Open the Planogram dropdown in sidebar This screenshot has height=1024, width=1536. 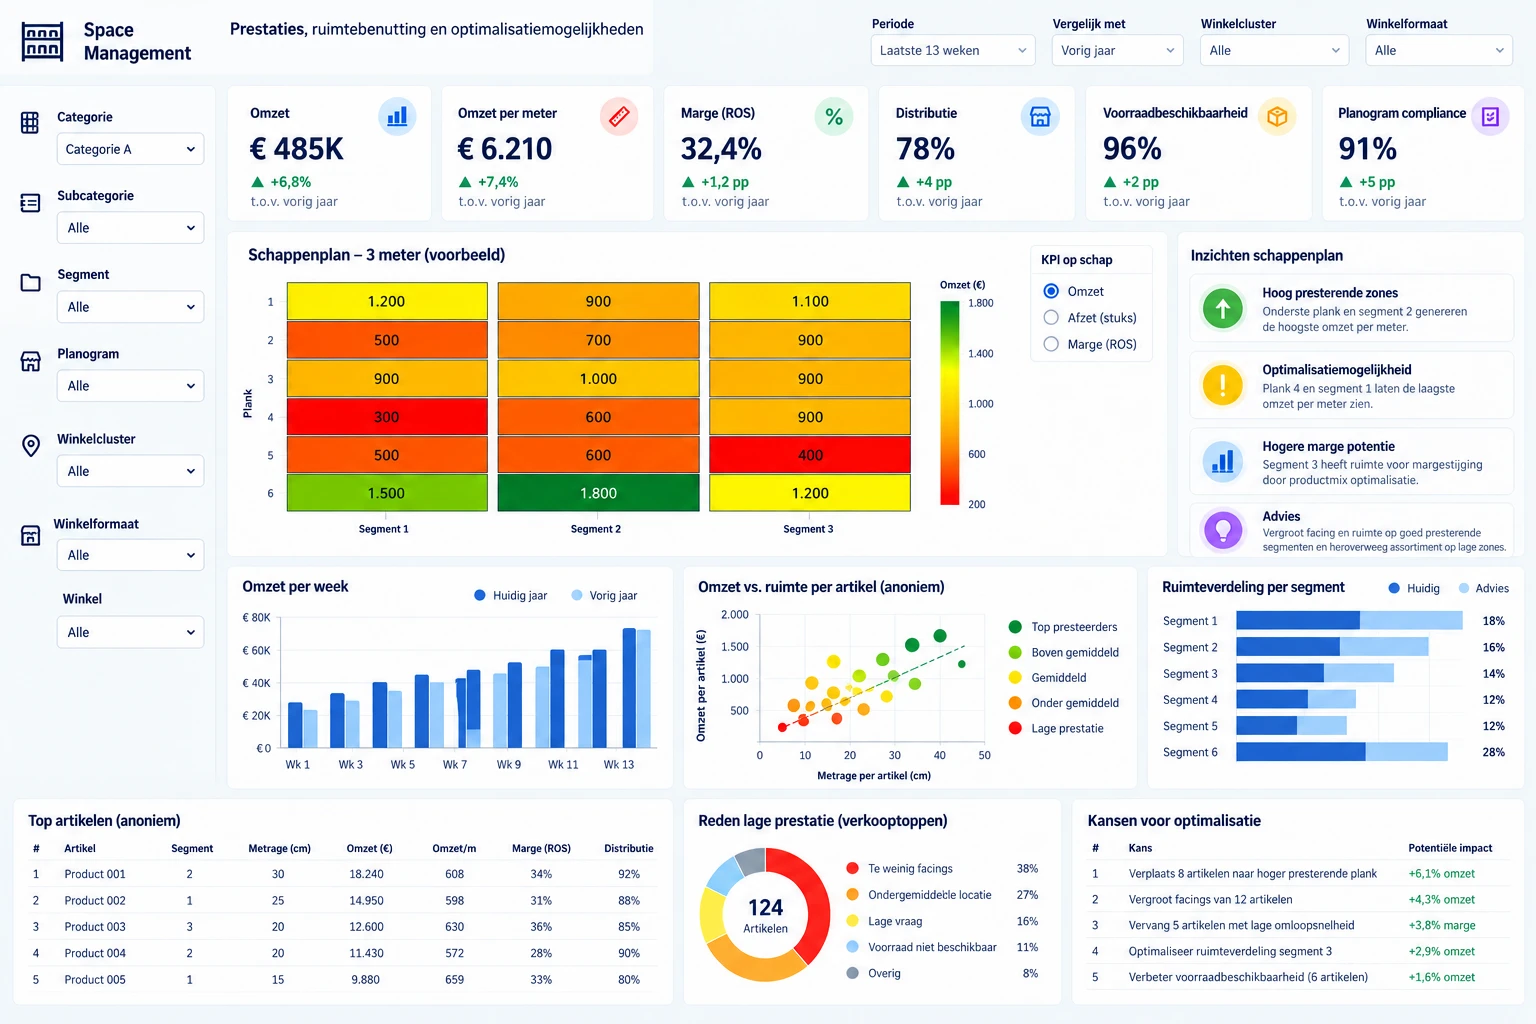click(x=130, y=386)
